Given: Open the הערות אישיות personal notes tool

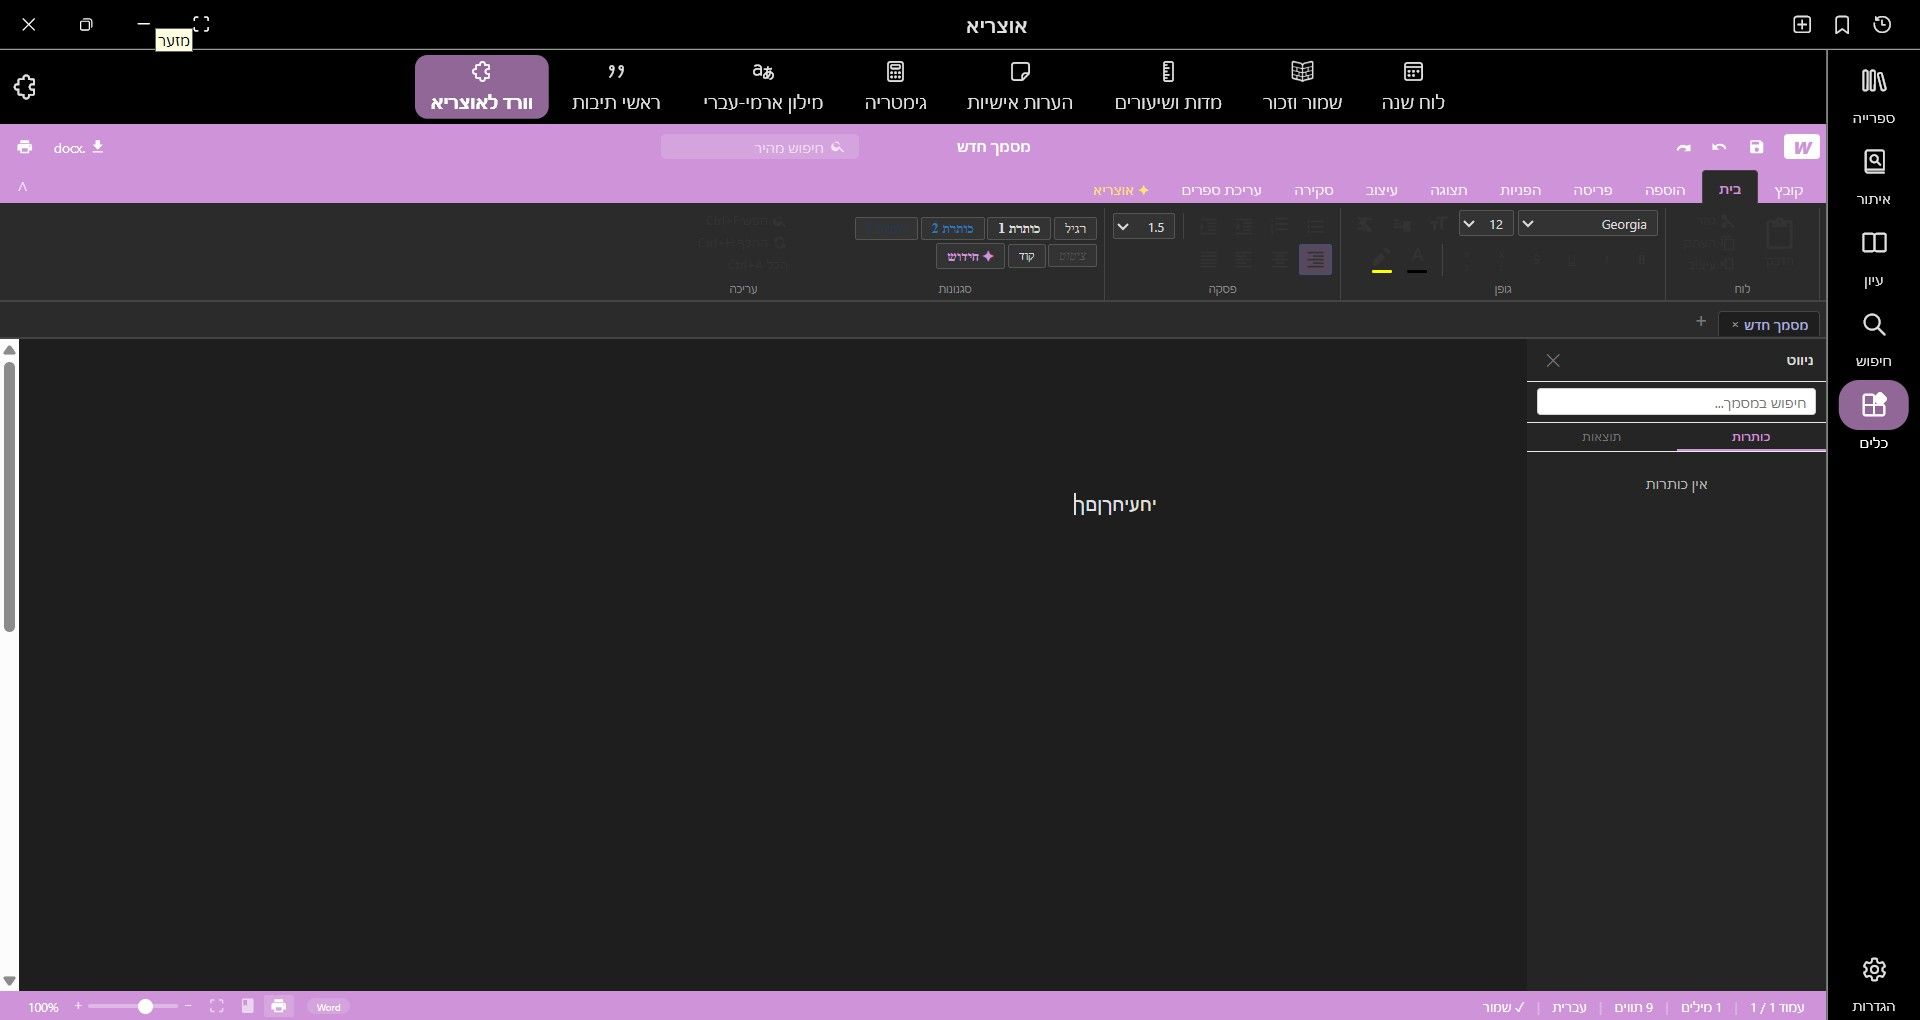Looking at the screenshot, I should tap(1020, 86).
